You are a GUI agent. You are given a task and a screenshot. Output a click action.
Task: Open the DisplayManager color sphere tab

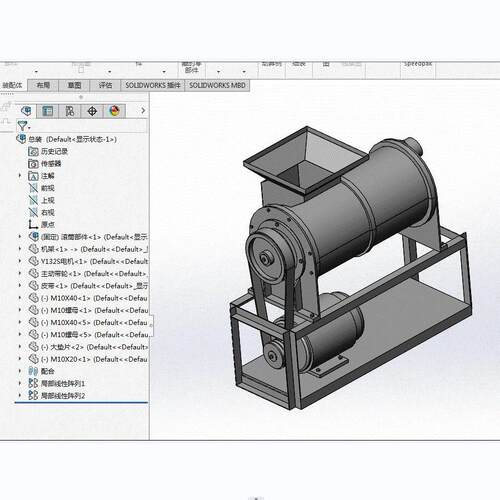tap(114, 111)
